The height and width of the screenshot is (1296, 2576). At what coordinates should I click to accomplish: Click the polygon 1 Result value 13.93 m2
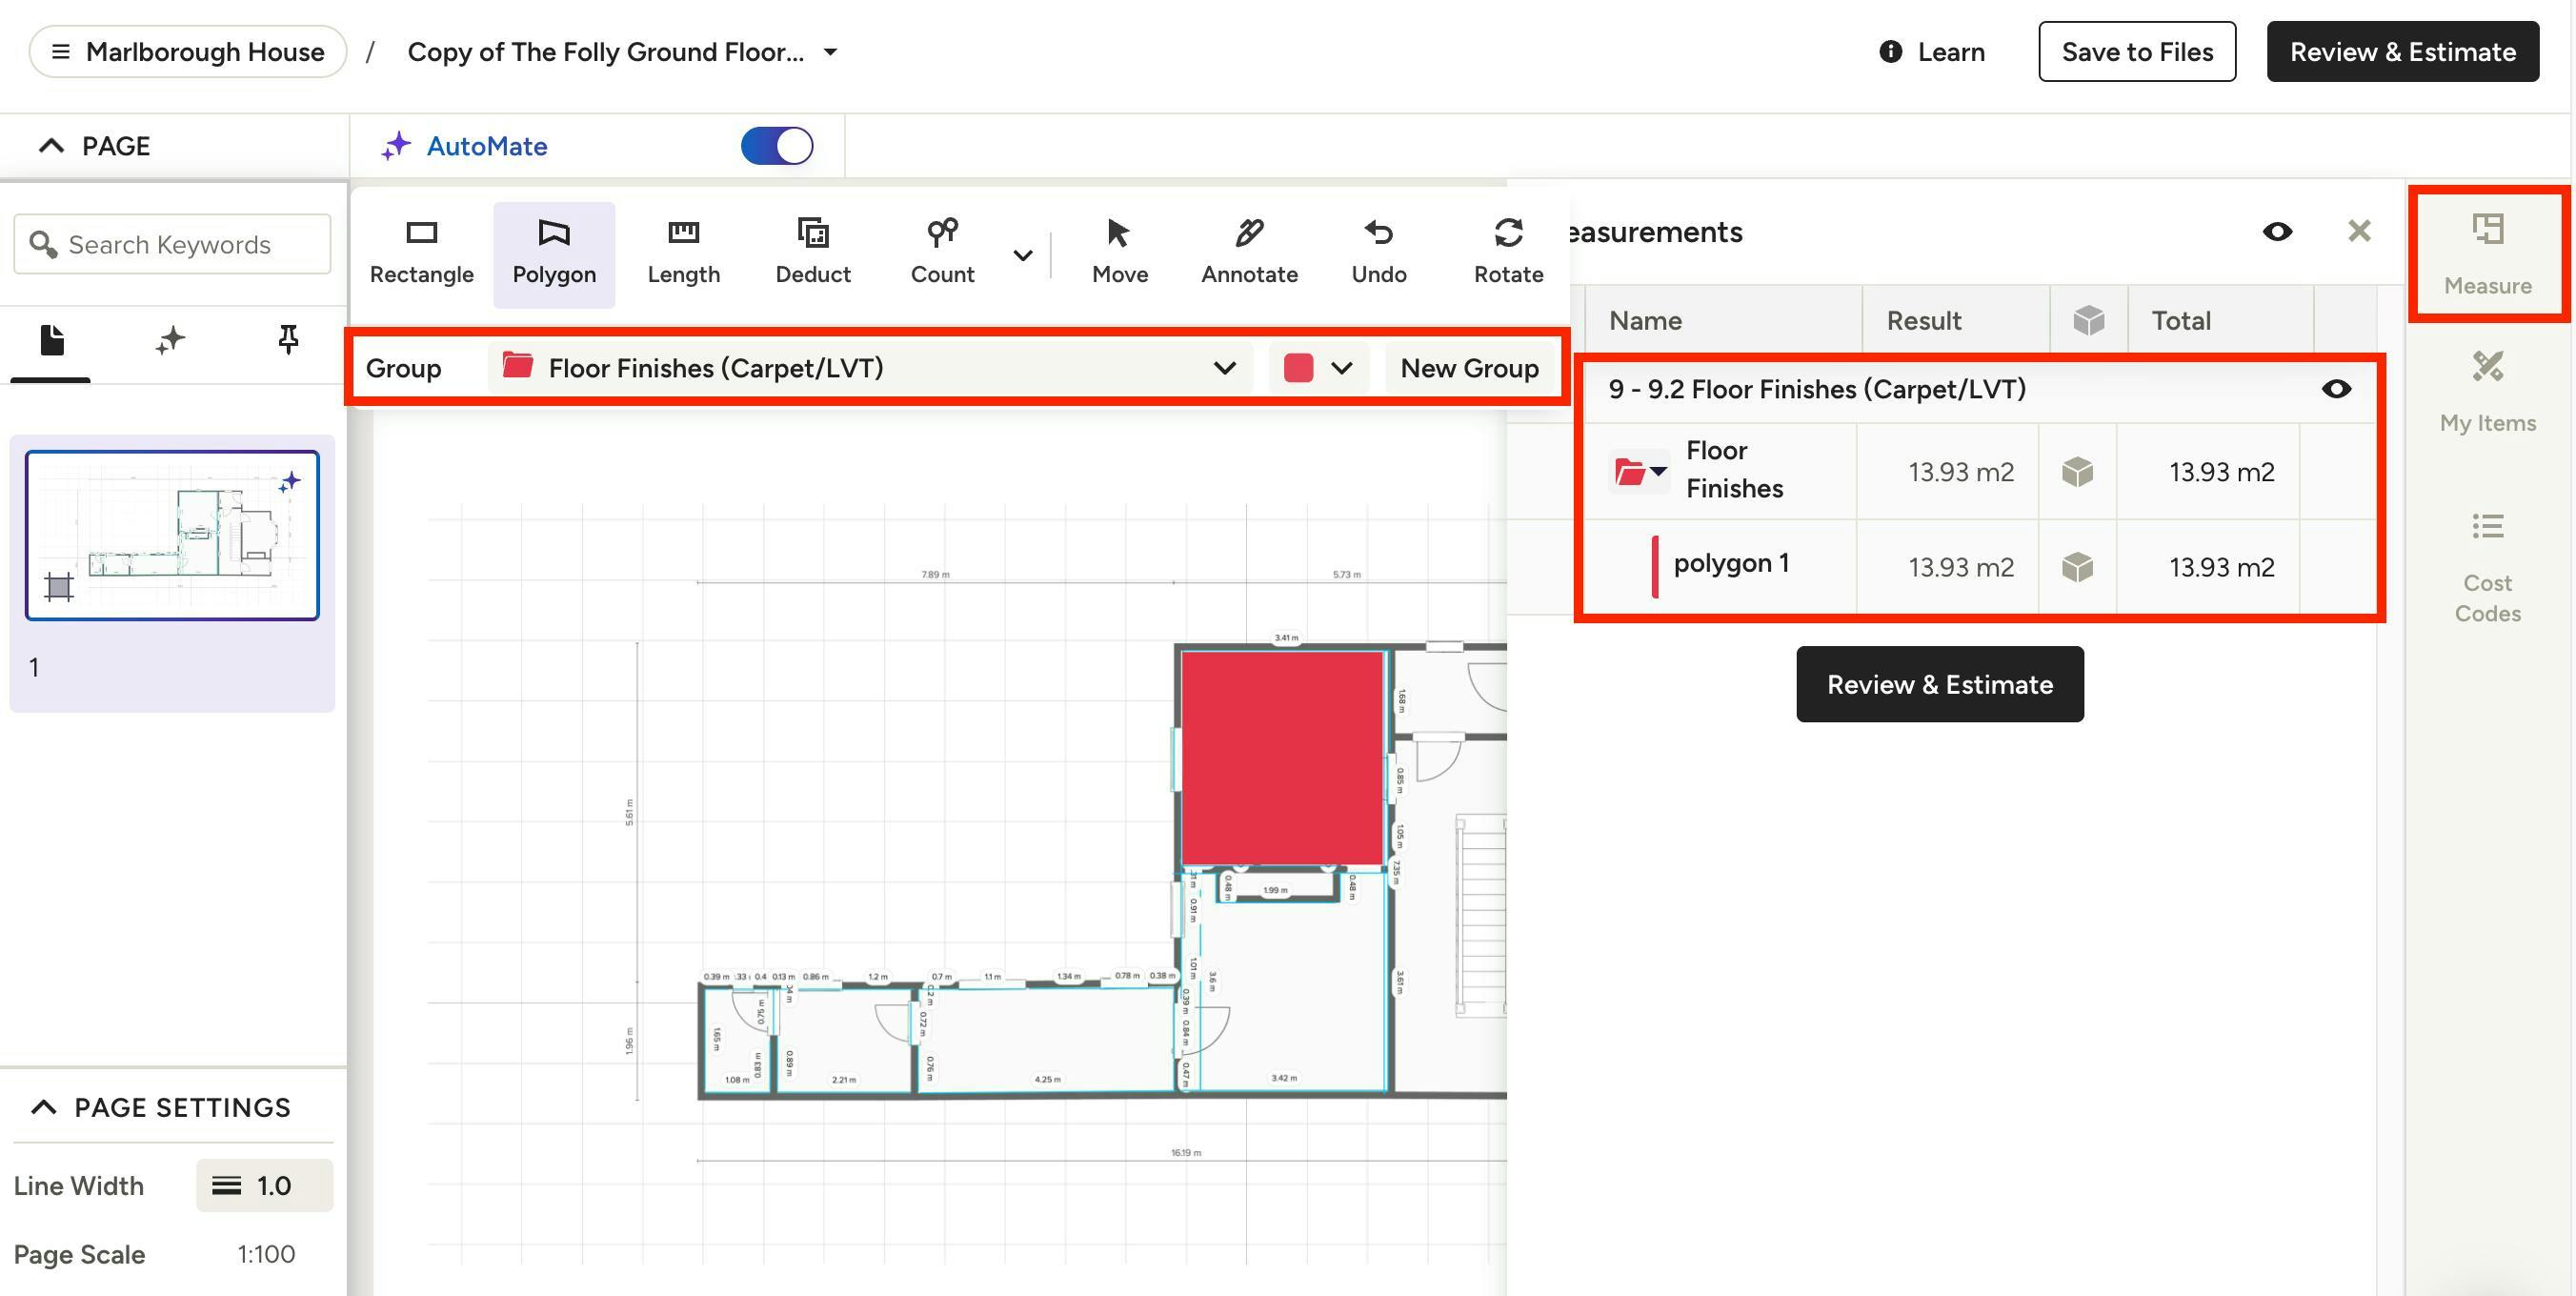point(1960,567)
